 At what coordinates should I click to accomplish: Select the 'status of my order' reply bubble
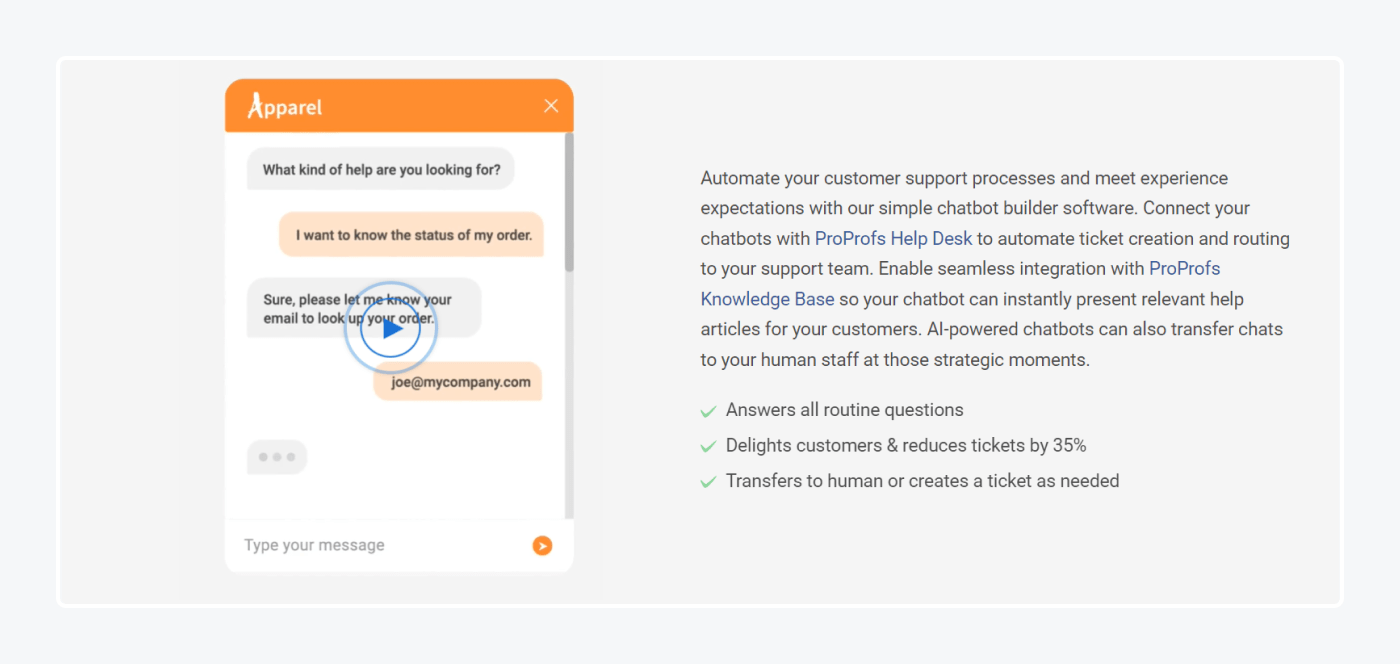tap(411, 235)
